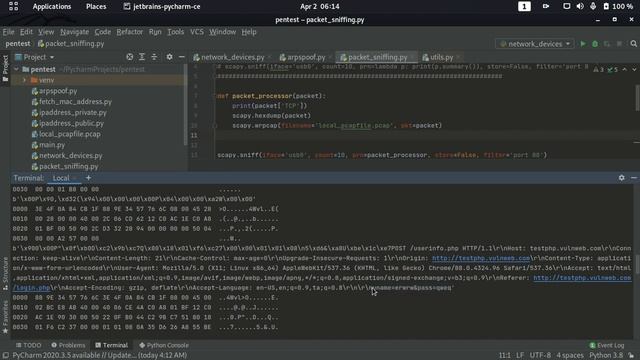
Task: Open the VCS menu
Action: (197, 31)
